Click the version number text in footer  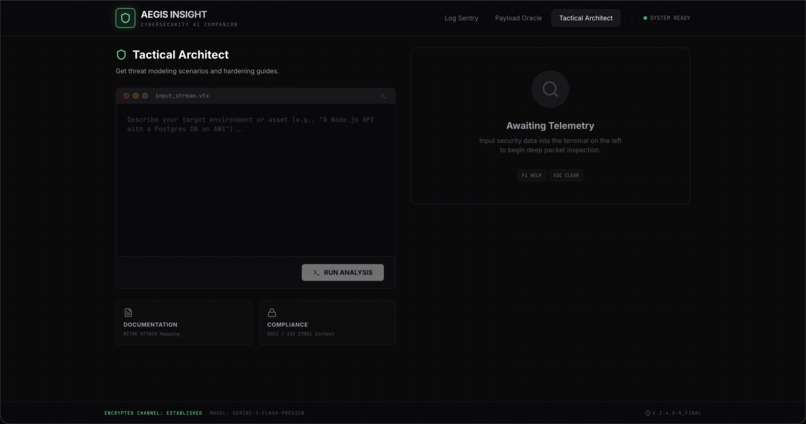676,413
